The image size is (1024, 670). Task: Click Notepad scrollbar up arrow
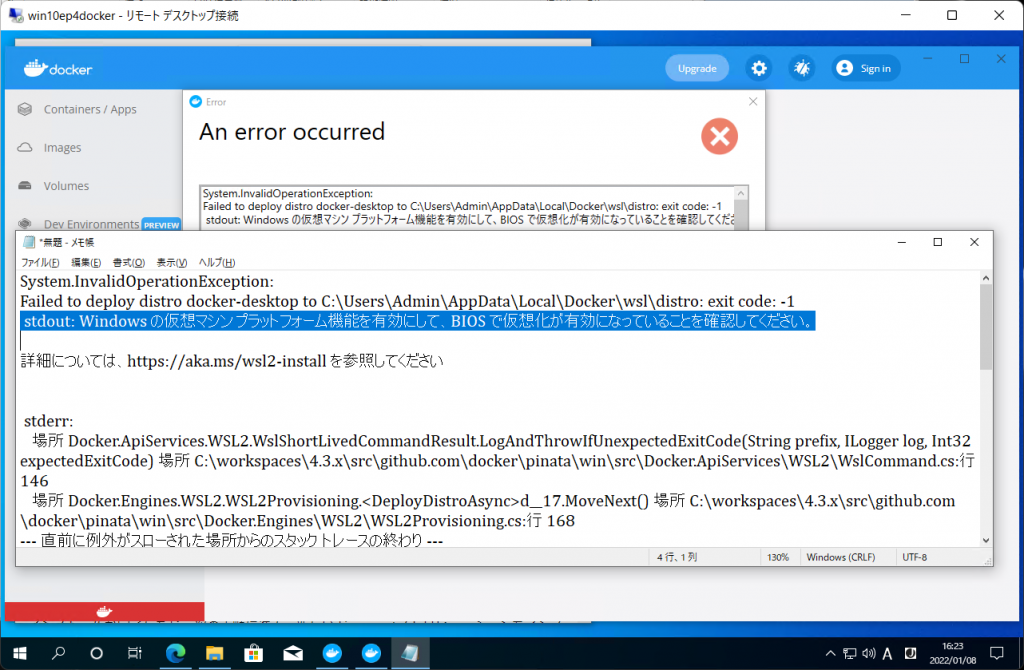[x=986, y=279]
